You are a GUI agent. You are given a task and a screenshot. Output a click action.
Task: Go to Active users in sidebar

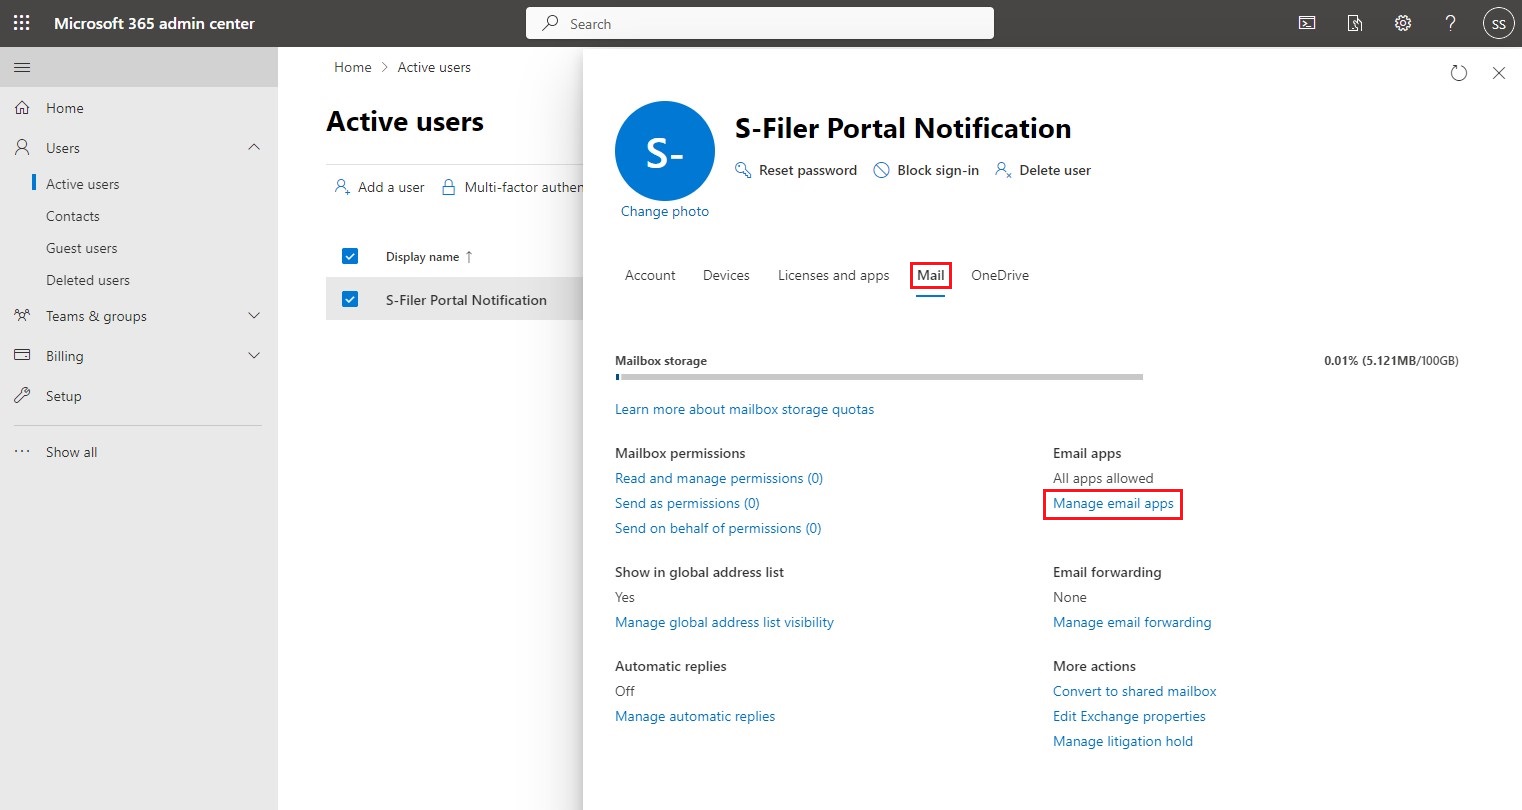click(82, 184)
